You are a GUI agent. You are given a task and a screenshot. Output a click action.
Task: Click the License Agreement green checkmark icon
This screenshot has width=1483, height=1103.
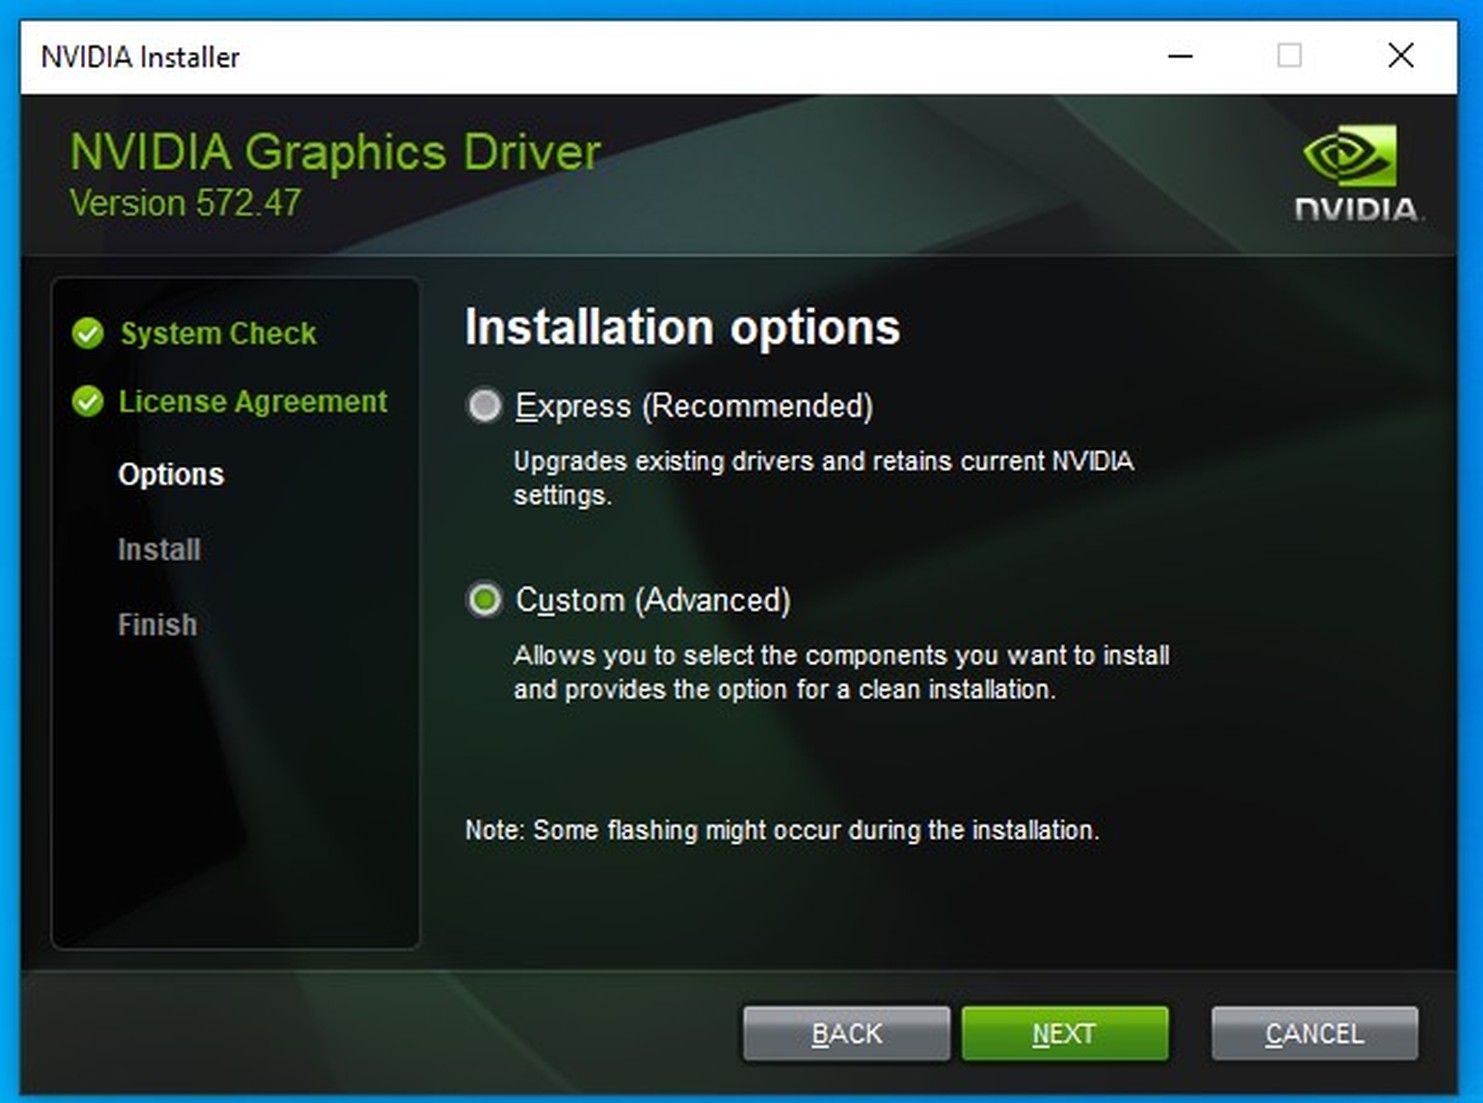[88, 401]
